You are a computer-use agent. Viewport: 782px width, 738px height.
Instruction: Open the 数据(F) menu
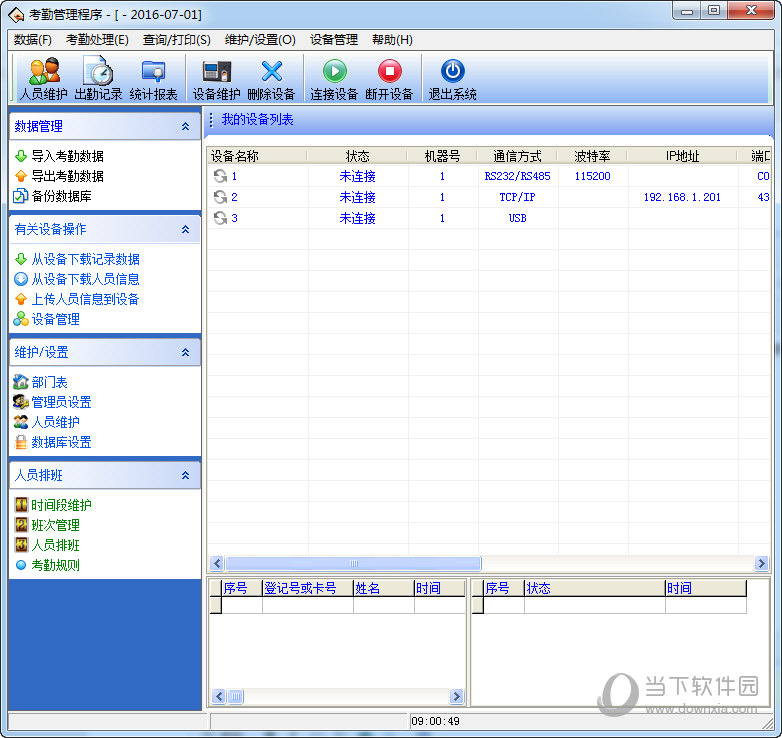(x=33, y=40)
